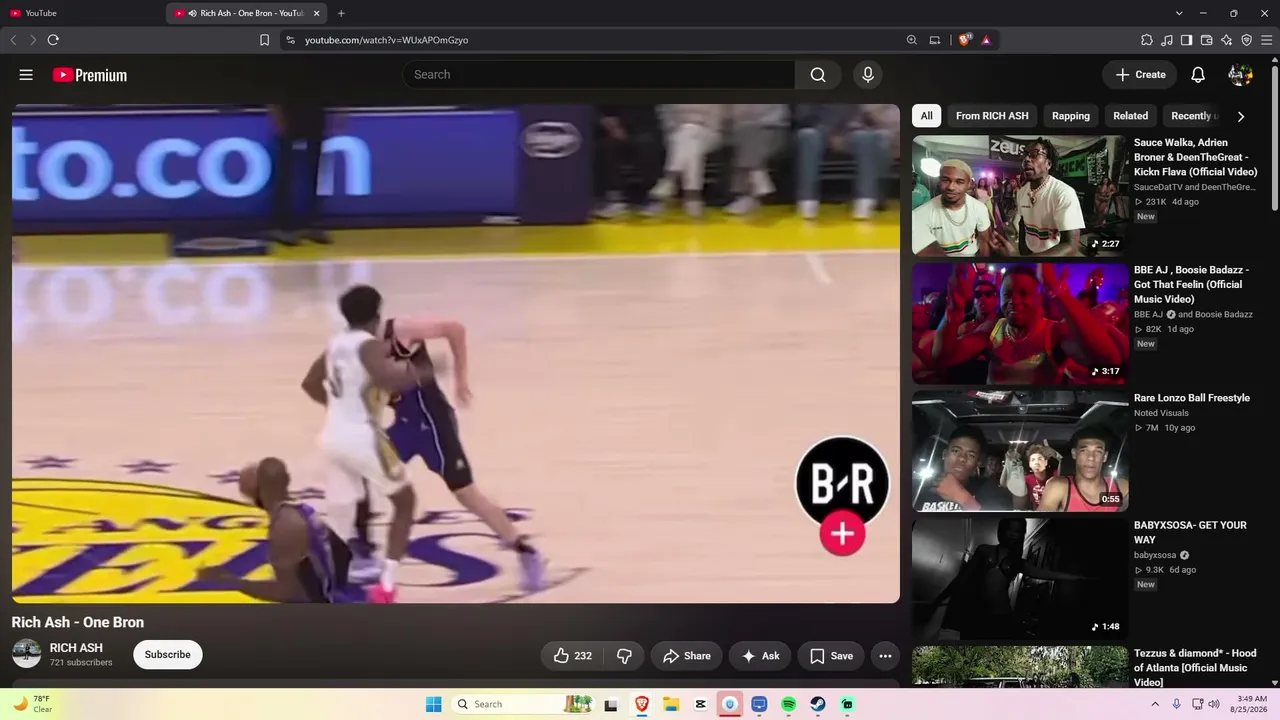Dislike the Rich Ash video
Screen dimensions: 1280x720
pyautogui.click(x=624, y=656)
